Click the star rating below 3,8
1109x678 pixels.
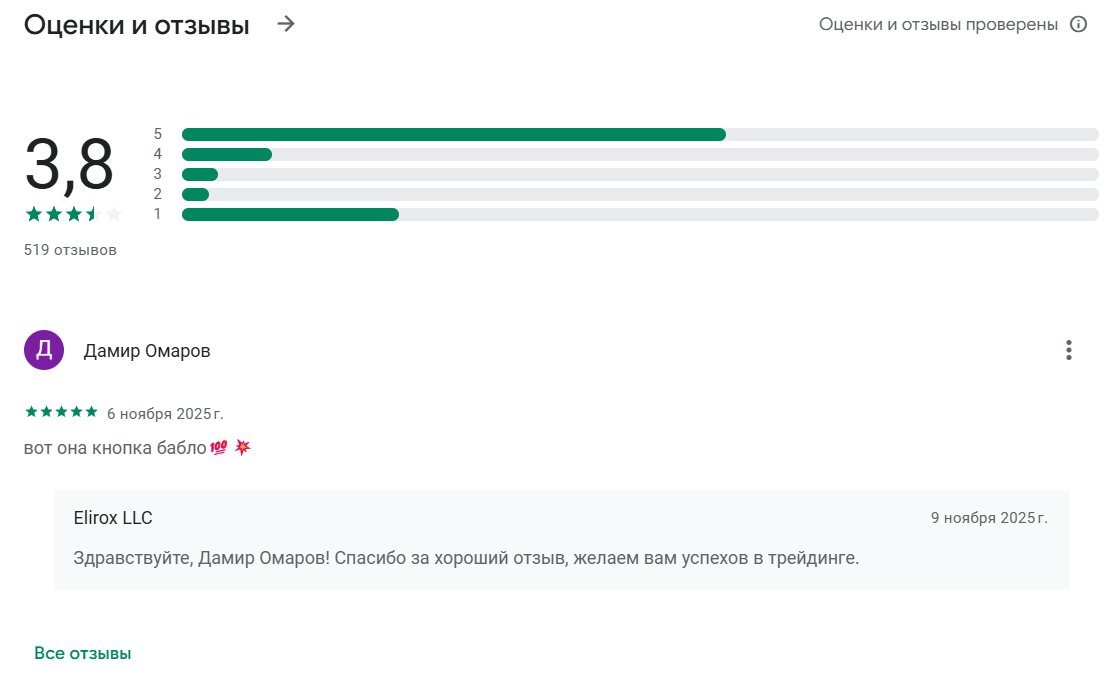click(x=72, y=214)
